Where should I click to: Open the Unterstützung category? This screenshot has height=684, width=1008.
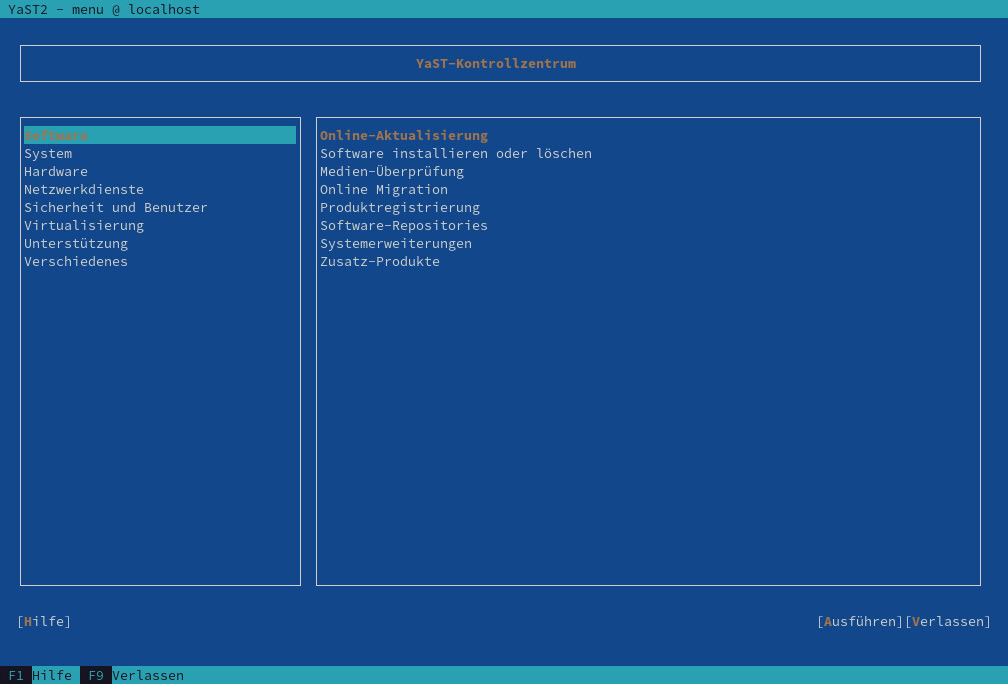76,243
